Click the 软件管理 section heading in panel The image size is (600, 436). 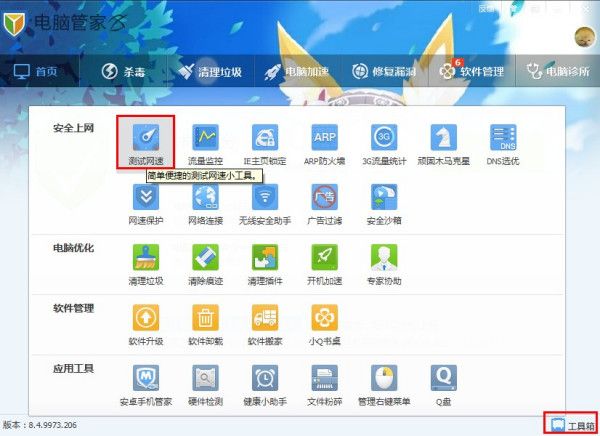(73, 308)
